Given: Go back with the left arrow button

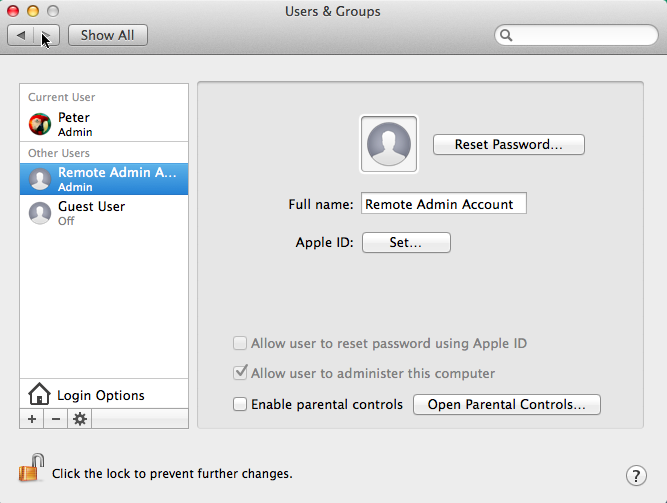Looking at the screenshot, I should coord(21,35).
